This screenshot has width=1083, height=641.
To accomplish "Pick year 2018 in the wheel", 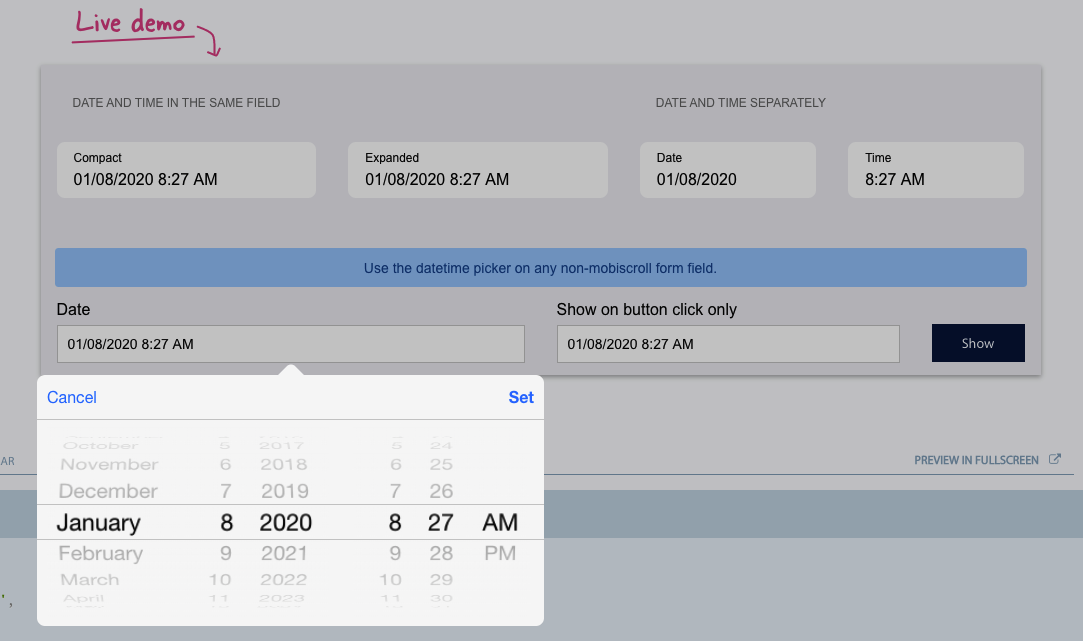I will (284, 464).
